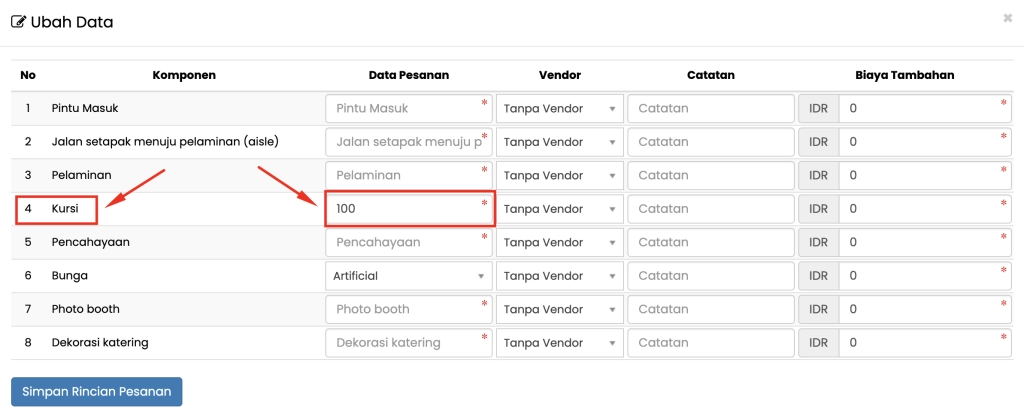Click Biaya Tambahan field for Dekorasi katering
The width and height of the screenshot is (1024, 418).
pyautogui.click(x=924, y=343)
